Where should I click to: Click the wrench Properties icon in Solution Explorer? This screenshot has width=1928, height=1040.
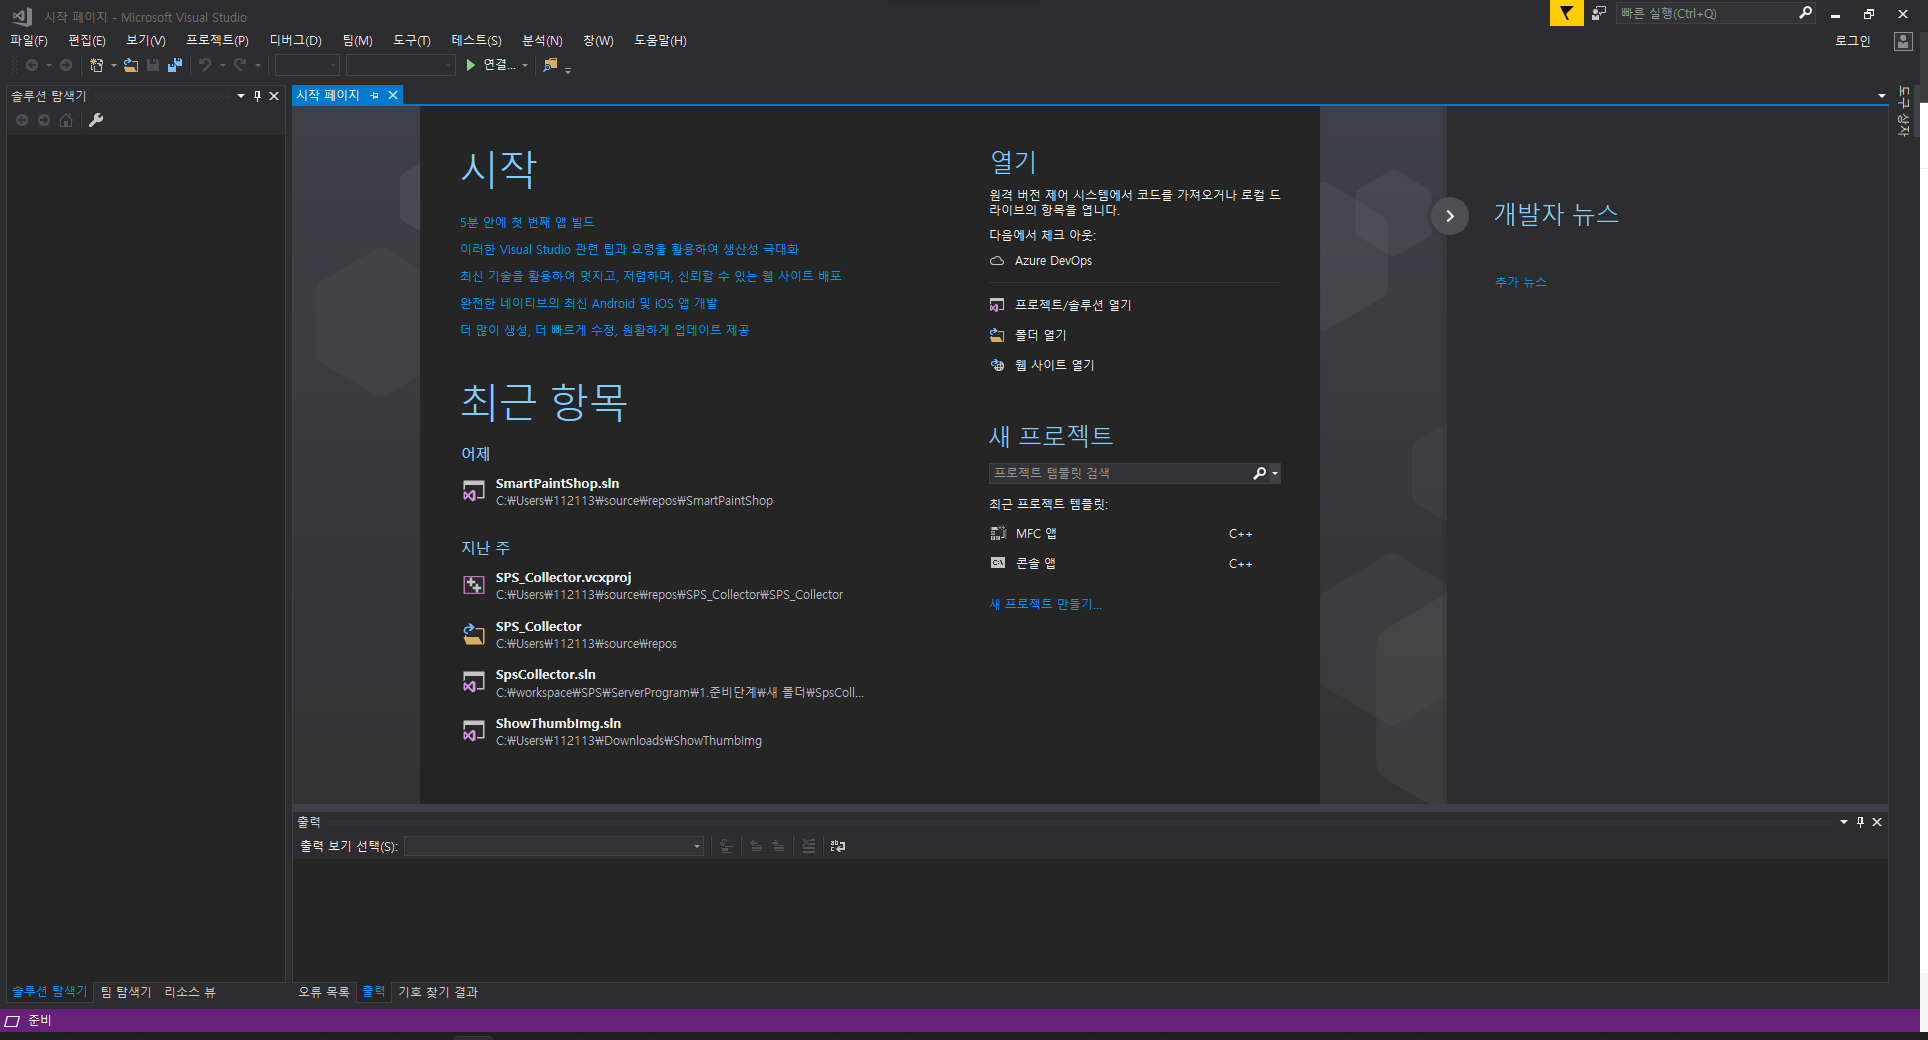tap(96, 120)
